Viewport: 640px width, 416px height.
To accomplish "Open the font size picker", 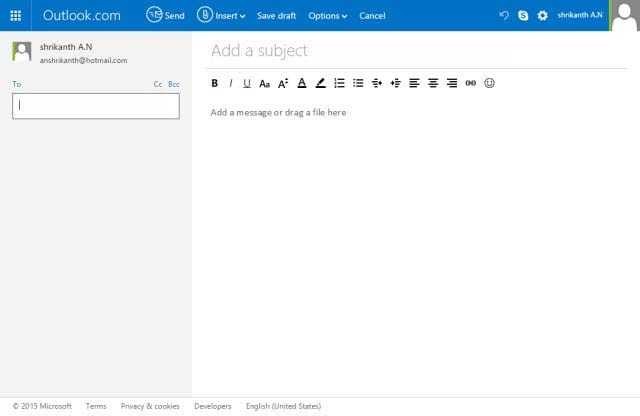I will (283, 83).
